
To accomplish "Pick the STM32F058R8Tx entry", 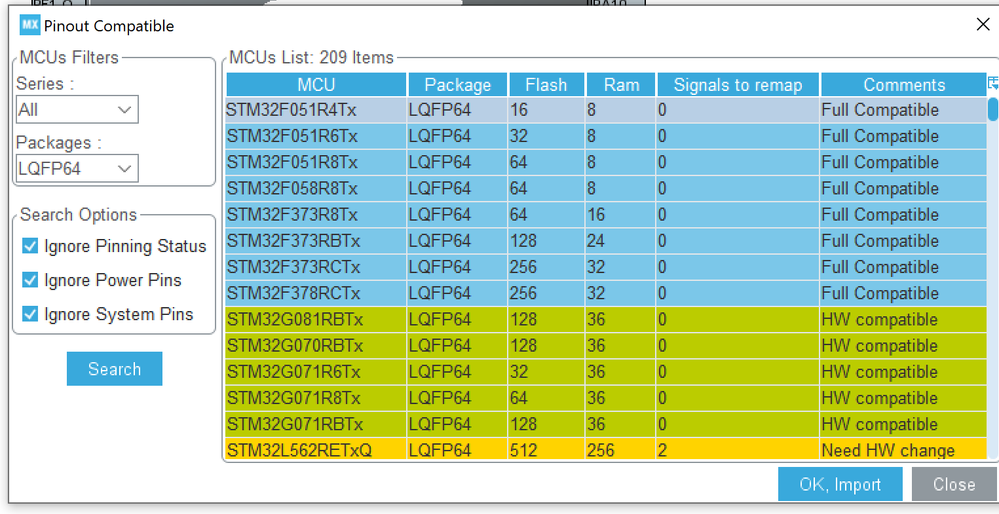I will (x=606, y=189).
